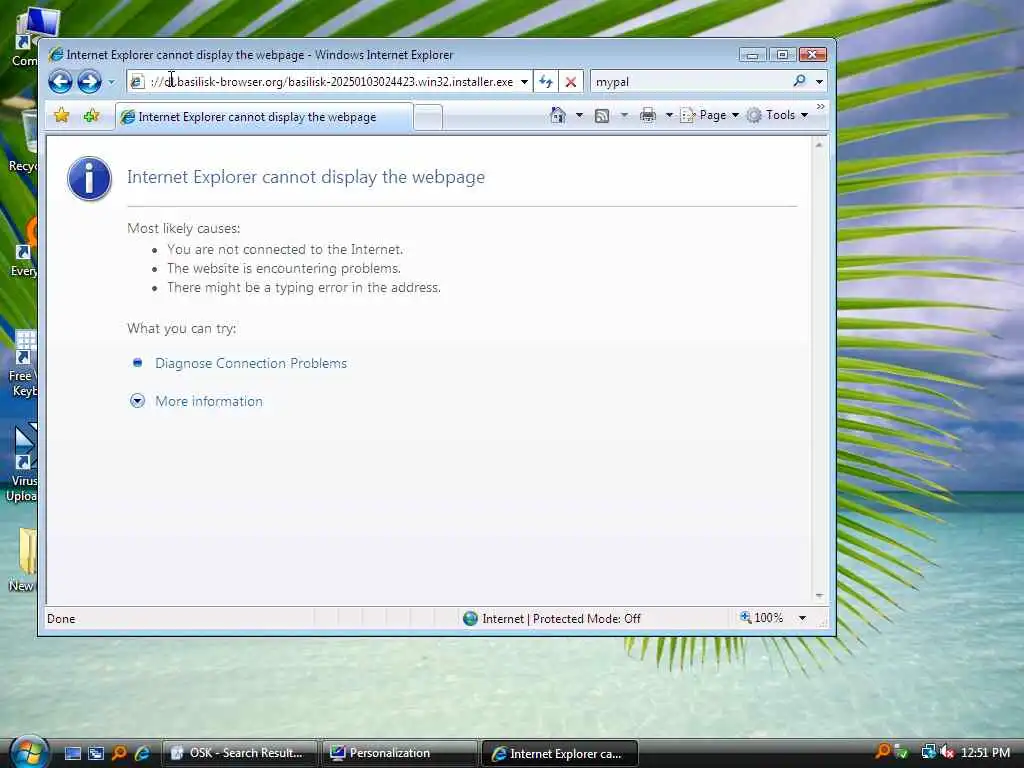Viewport: 1024px width, 768px height.
Task: Expand More information section
Action: (x=208, y=401)
